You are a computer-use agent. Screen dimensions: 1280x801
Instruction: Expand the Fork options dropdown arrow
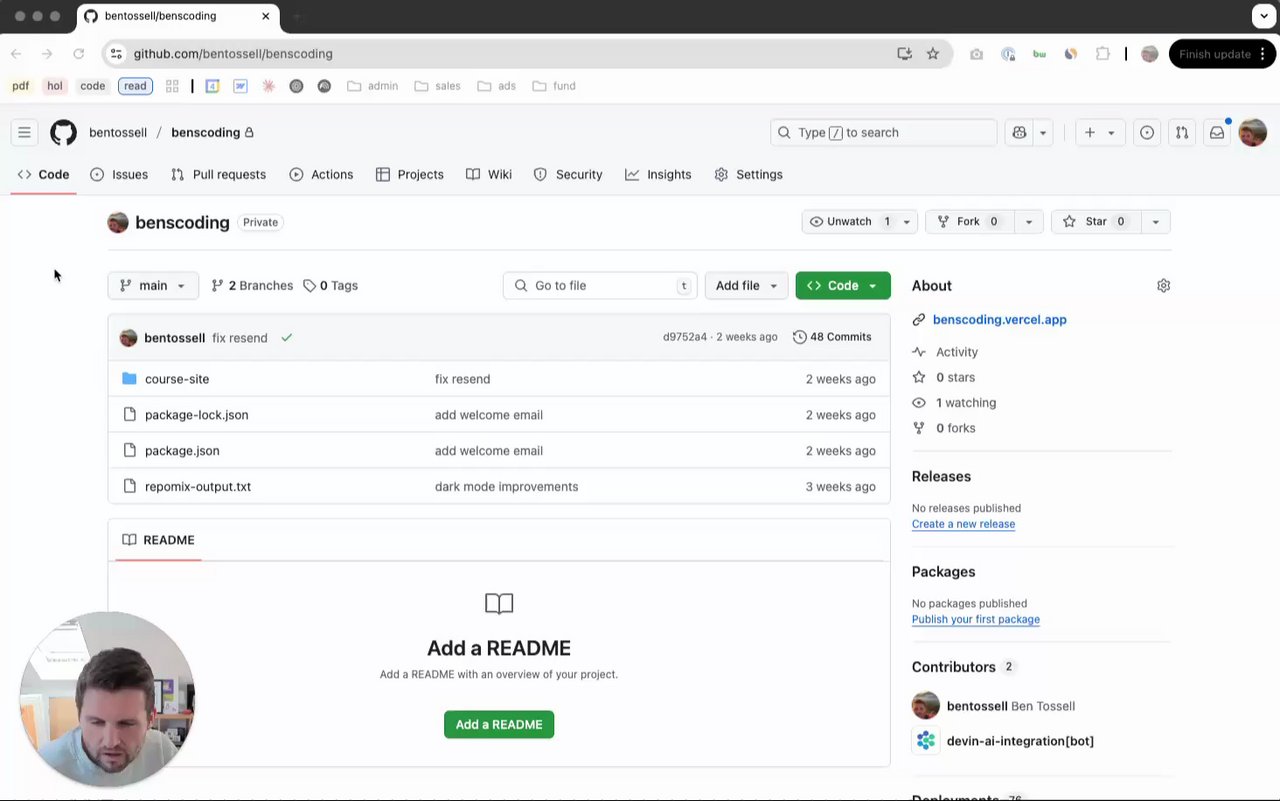pos(1029,221)
